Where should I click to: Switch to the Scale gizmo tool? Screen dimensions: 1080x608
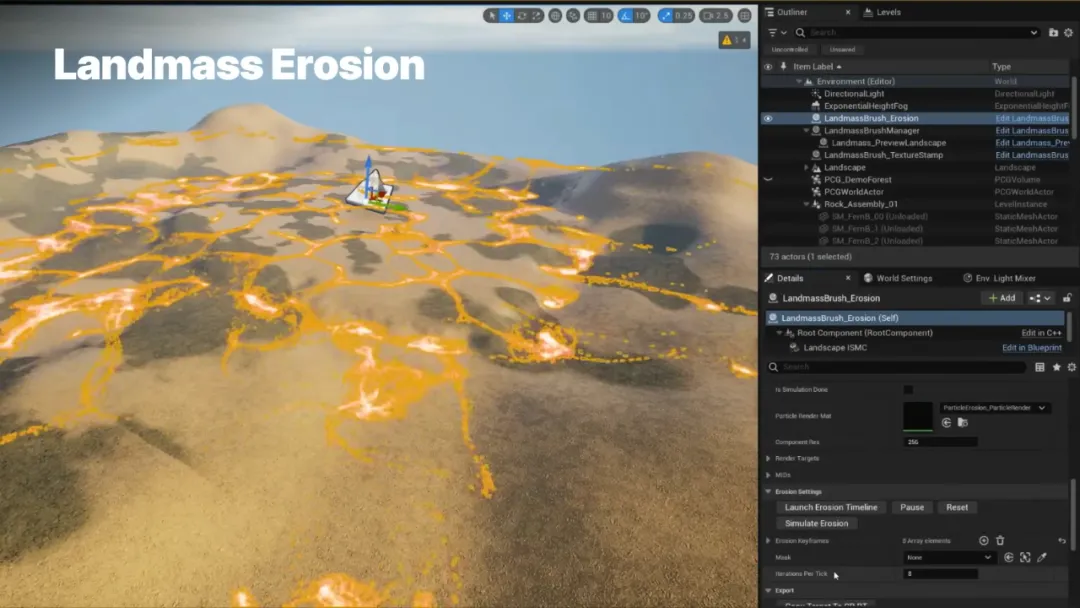pyautogui.click(x=537, y=15)
